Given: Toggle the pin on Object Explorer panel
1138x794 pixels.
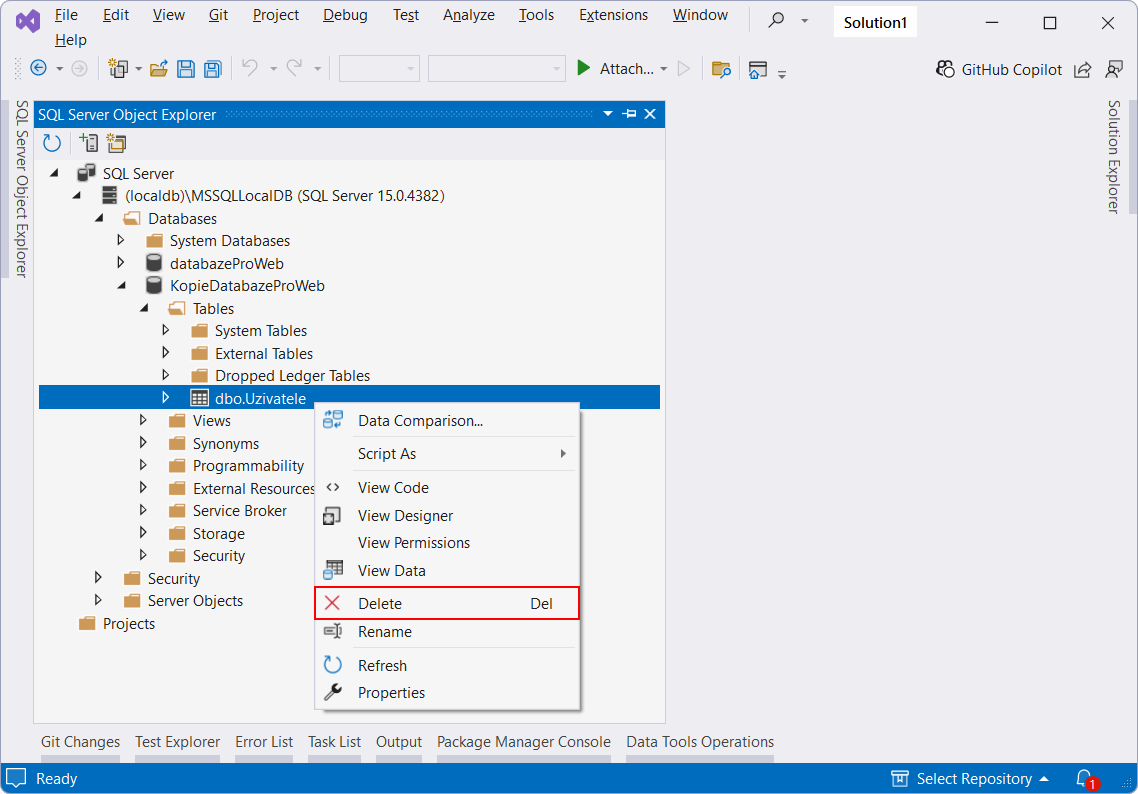Looking at the screenshot, I should point(629,114).
